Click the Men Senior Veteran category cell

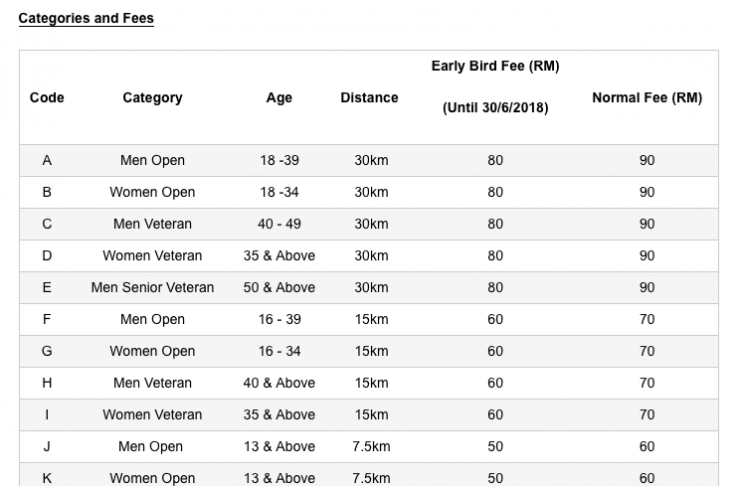point(152,287)
